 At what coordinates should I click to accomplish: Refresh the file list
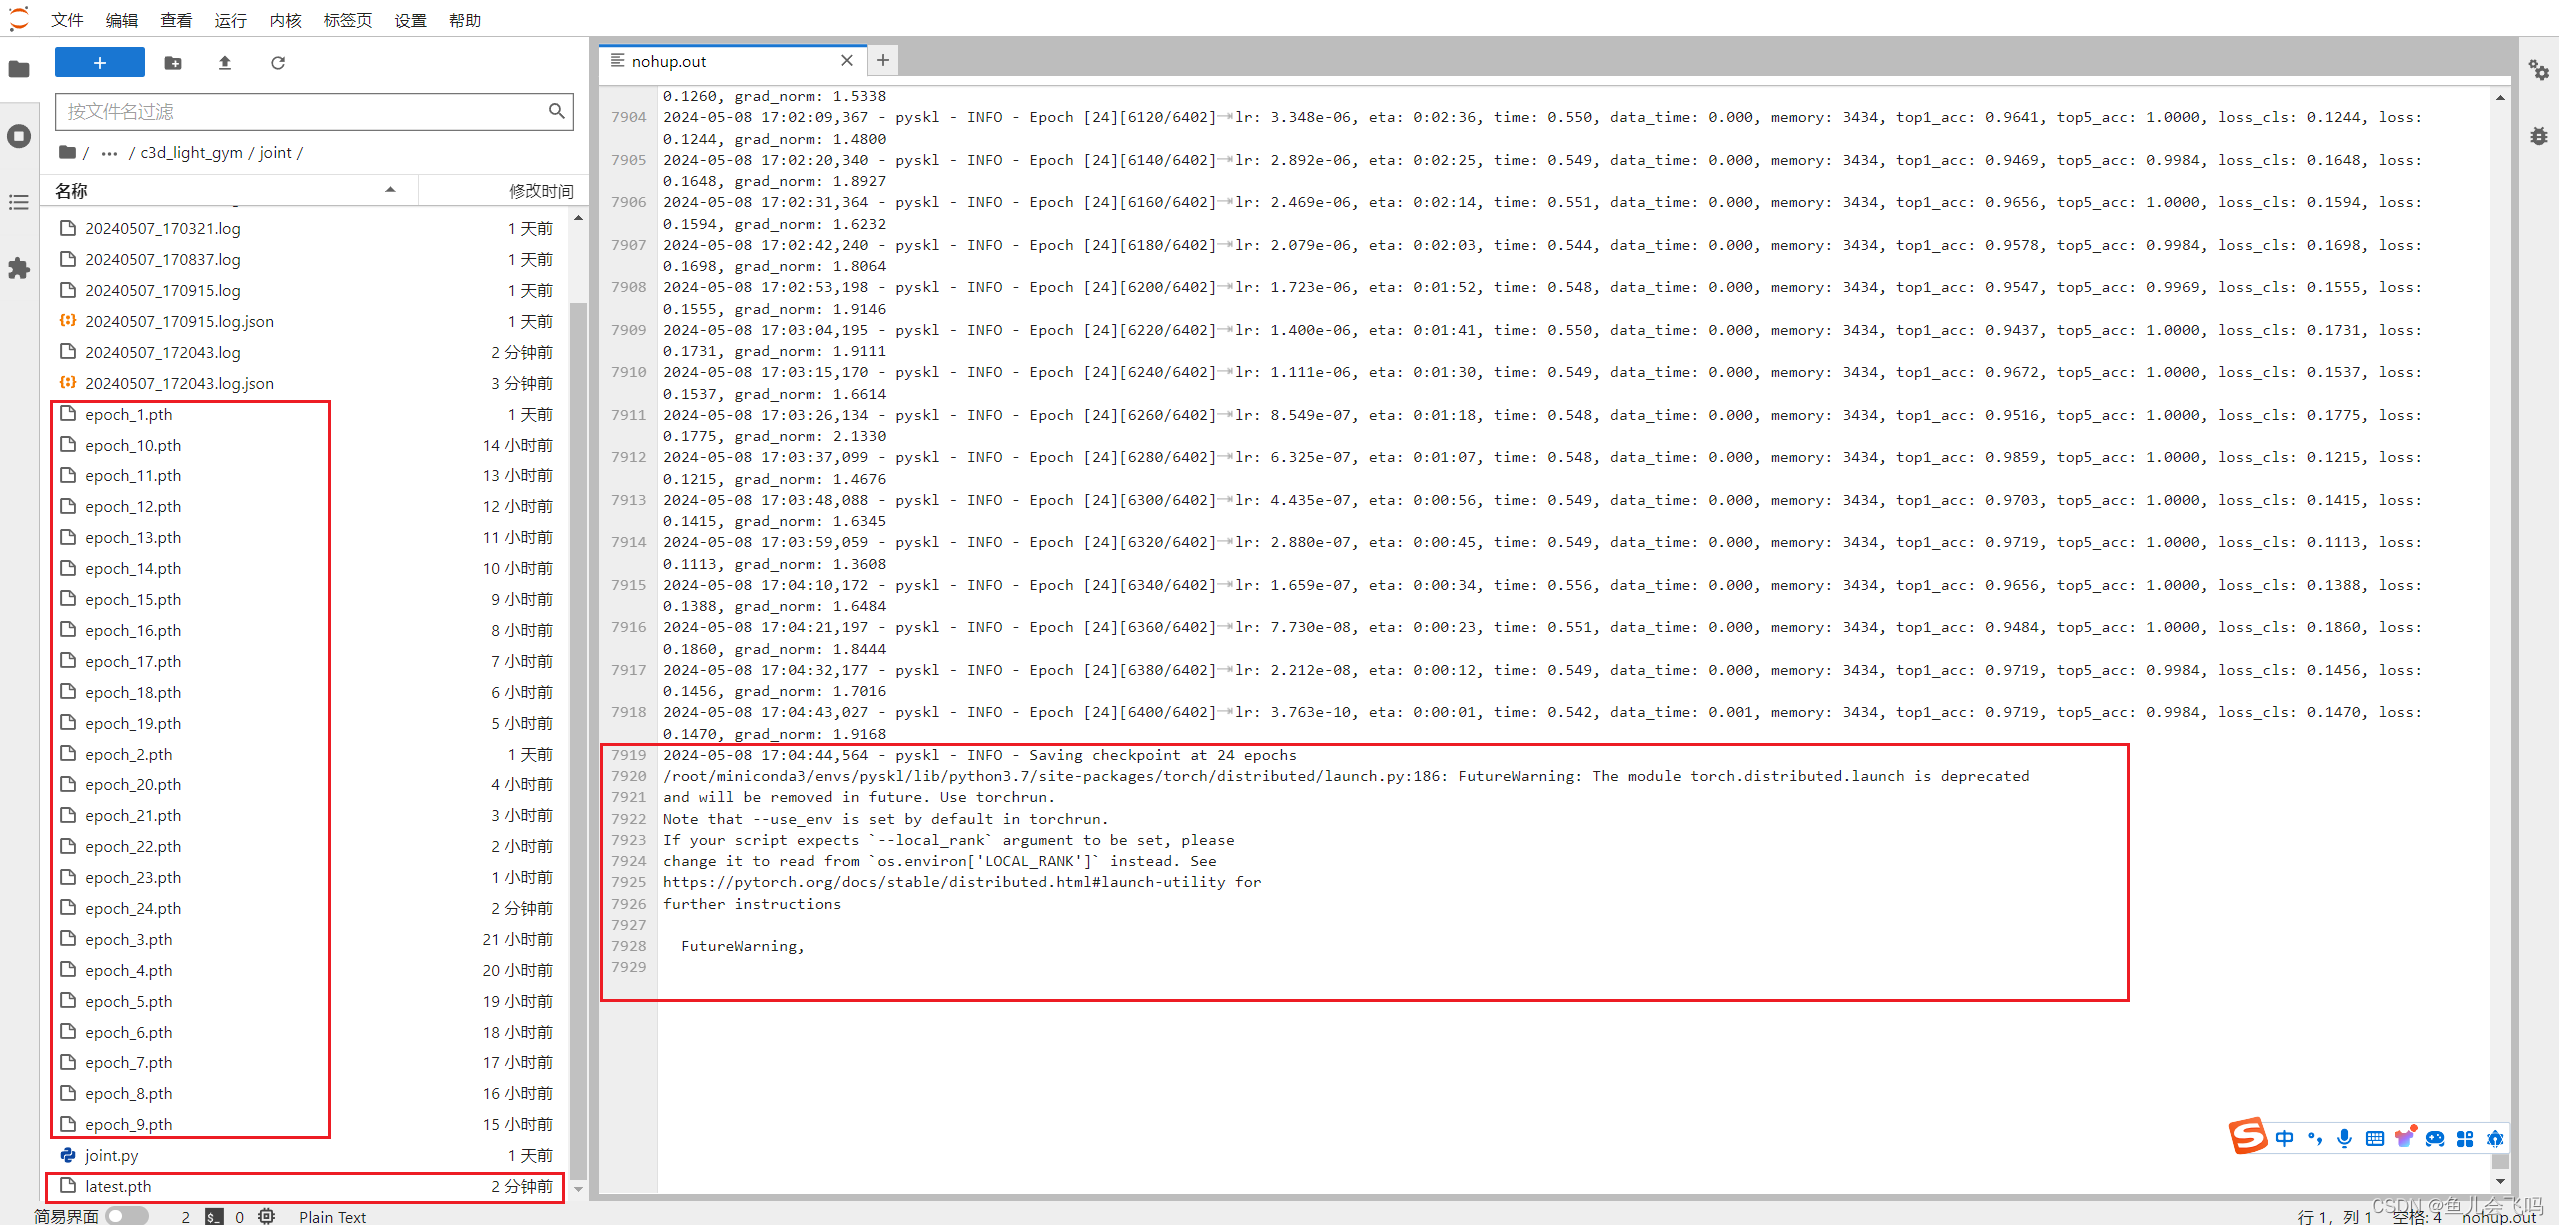[277, 62]
